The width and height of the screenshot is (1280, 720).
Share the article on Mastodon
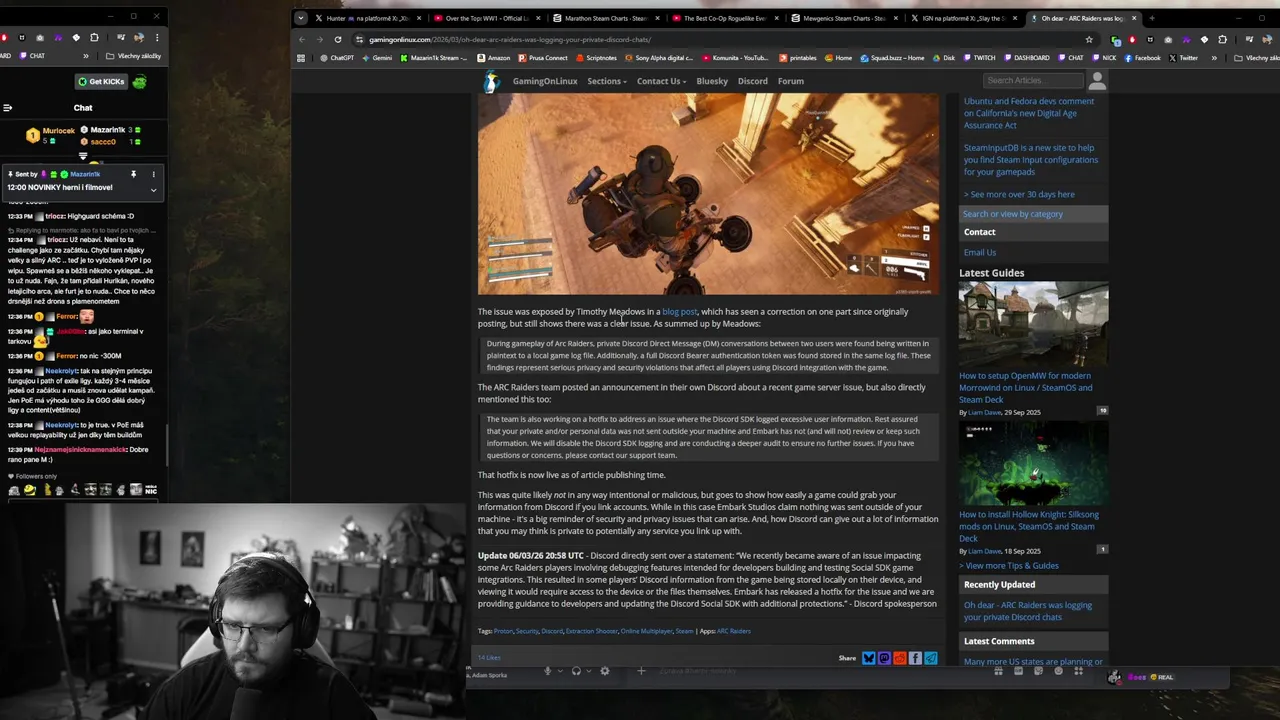[884, 658]
